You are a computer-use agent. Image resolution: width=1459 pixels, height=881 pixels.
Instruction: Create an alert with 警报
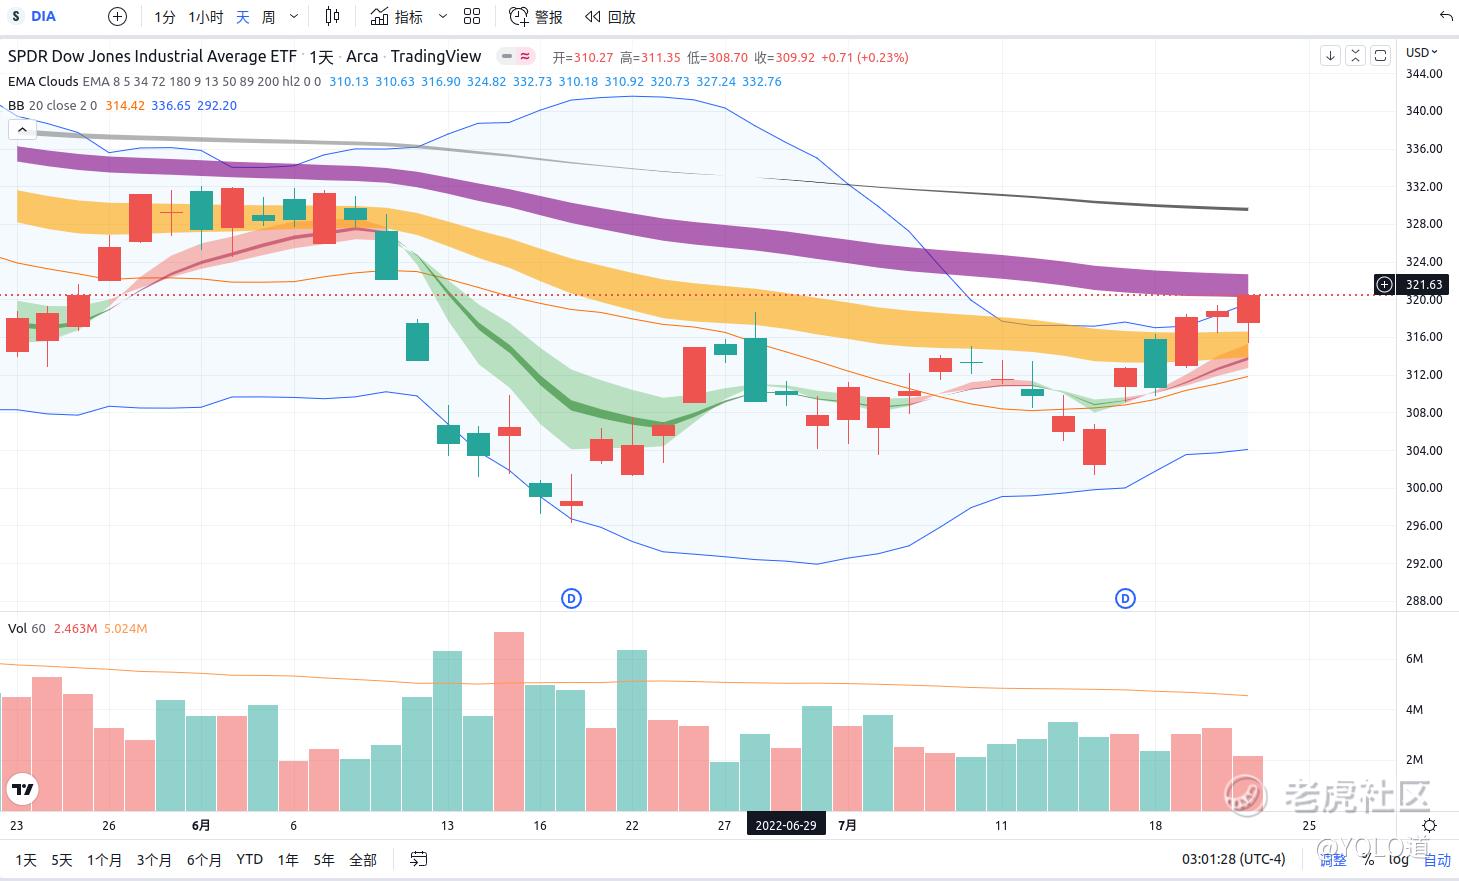click(x=536, y=17)
